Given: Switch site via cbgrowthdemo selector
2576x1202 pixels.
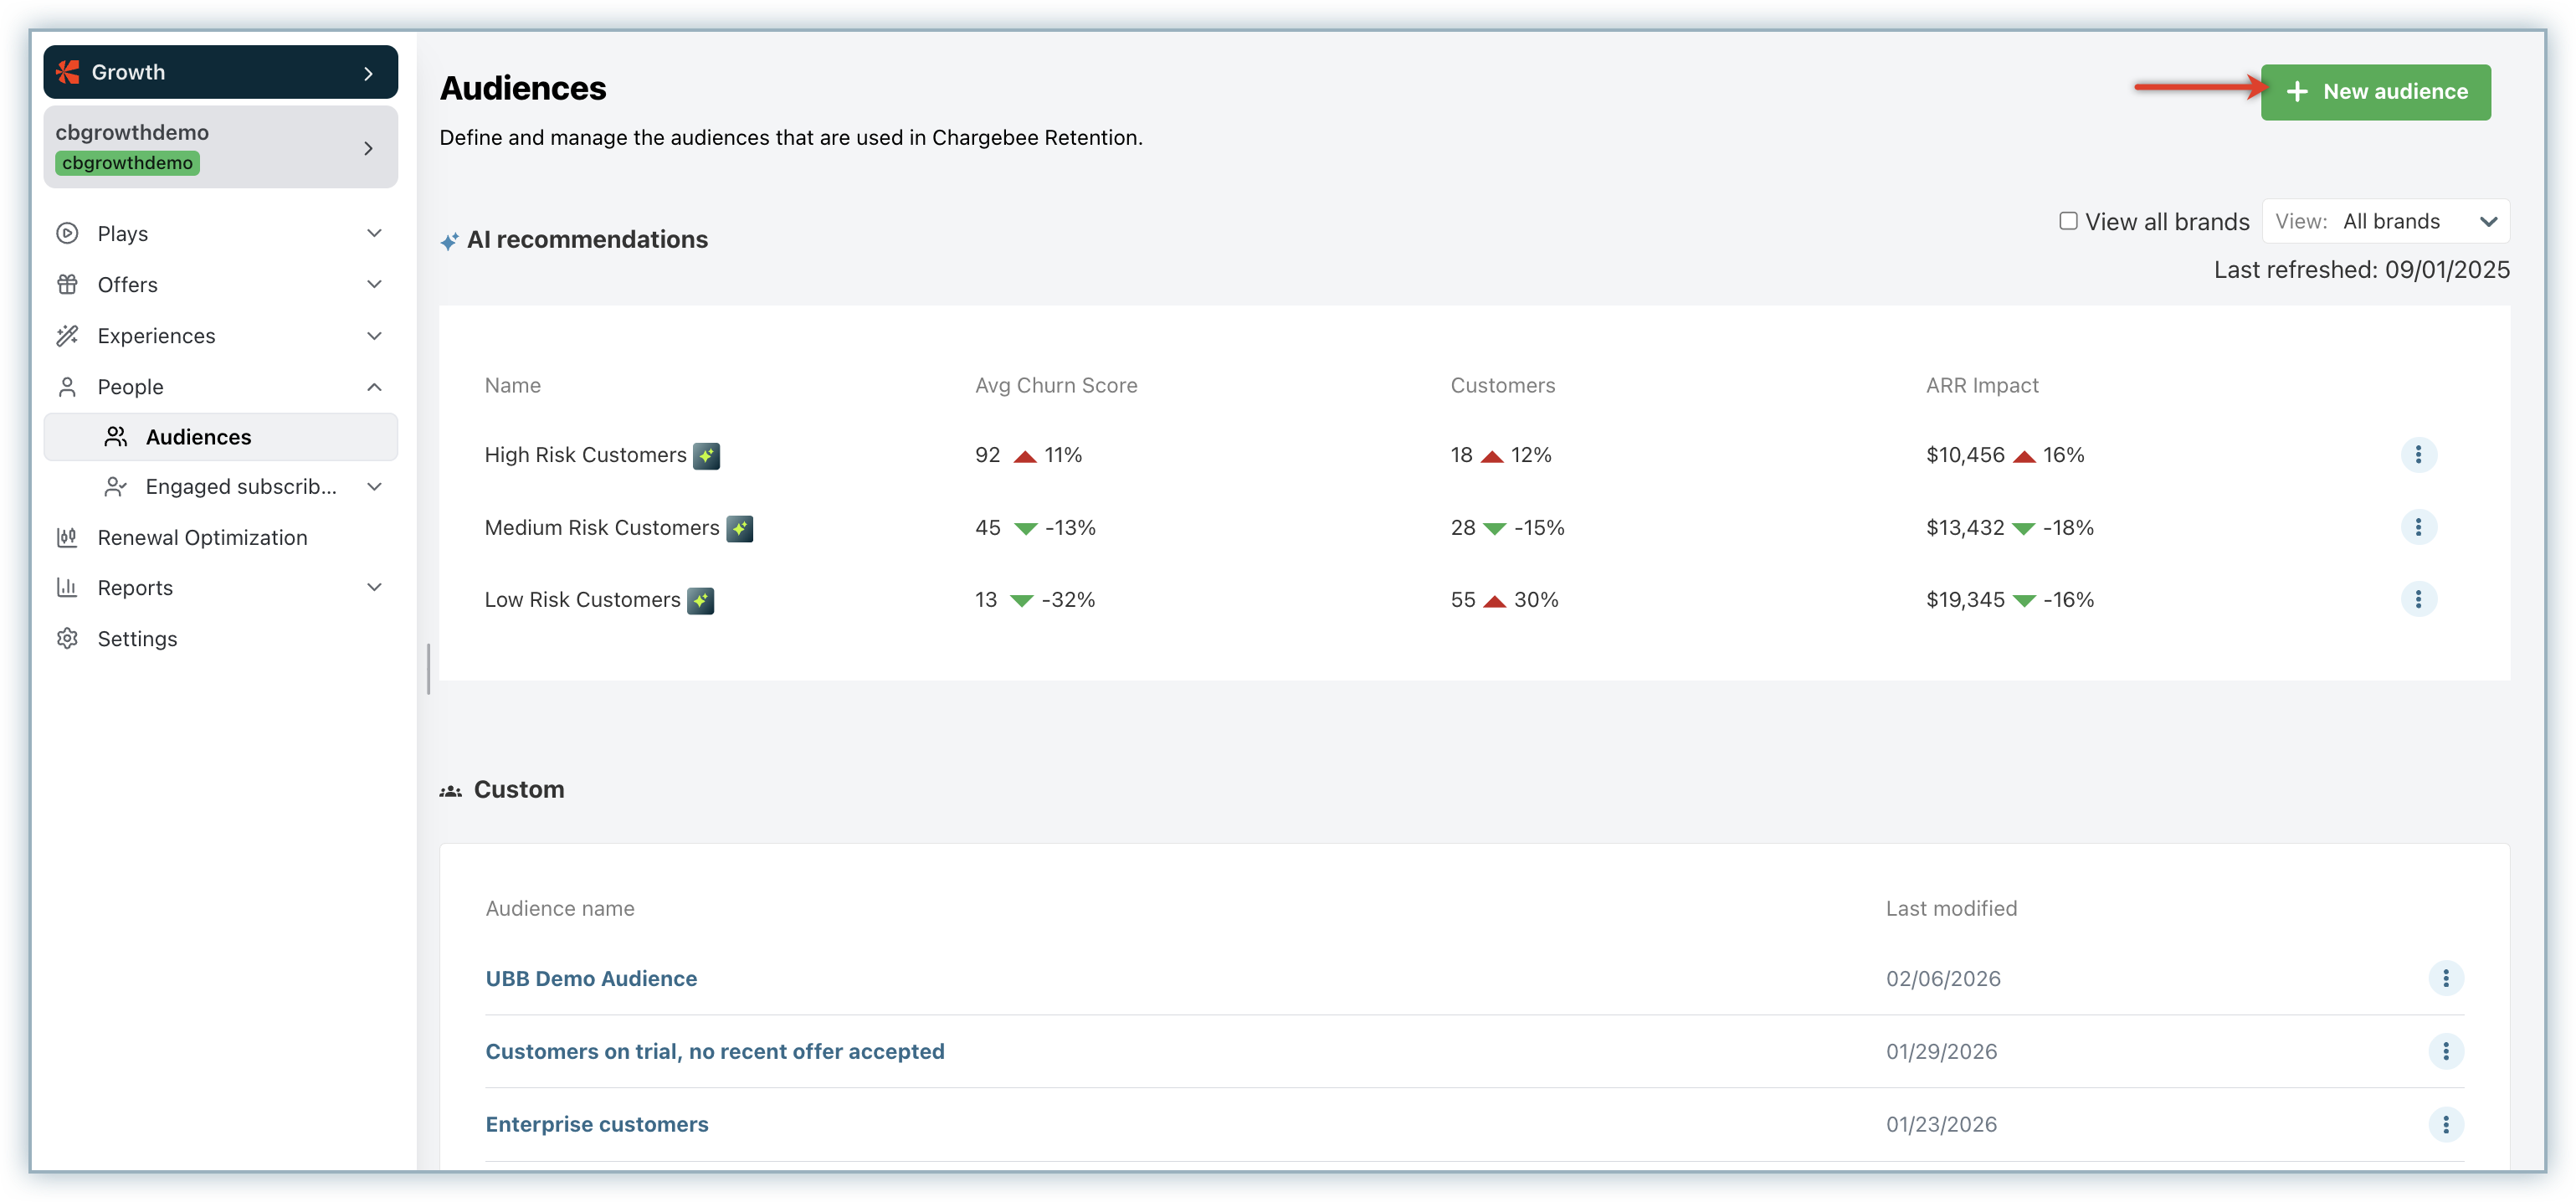Looking at the screenshot, I should tap(220, 147).
